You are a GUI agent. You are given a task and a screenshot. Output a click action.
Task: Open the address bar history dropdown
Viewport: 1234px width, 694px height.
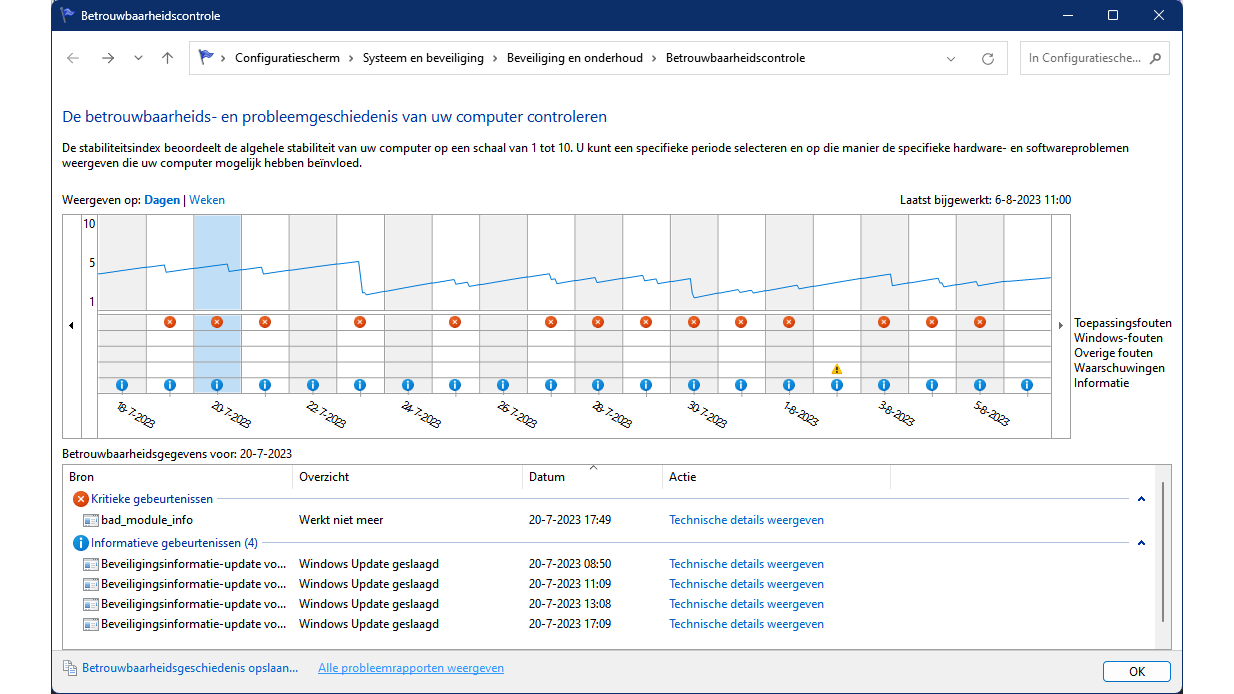[x=951, y=58]
